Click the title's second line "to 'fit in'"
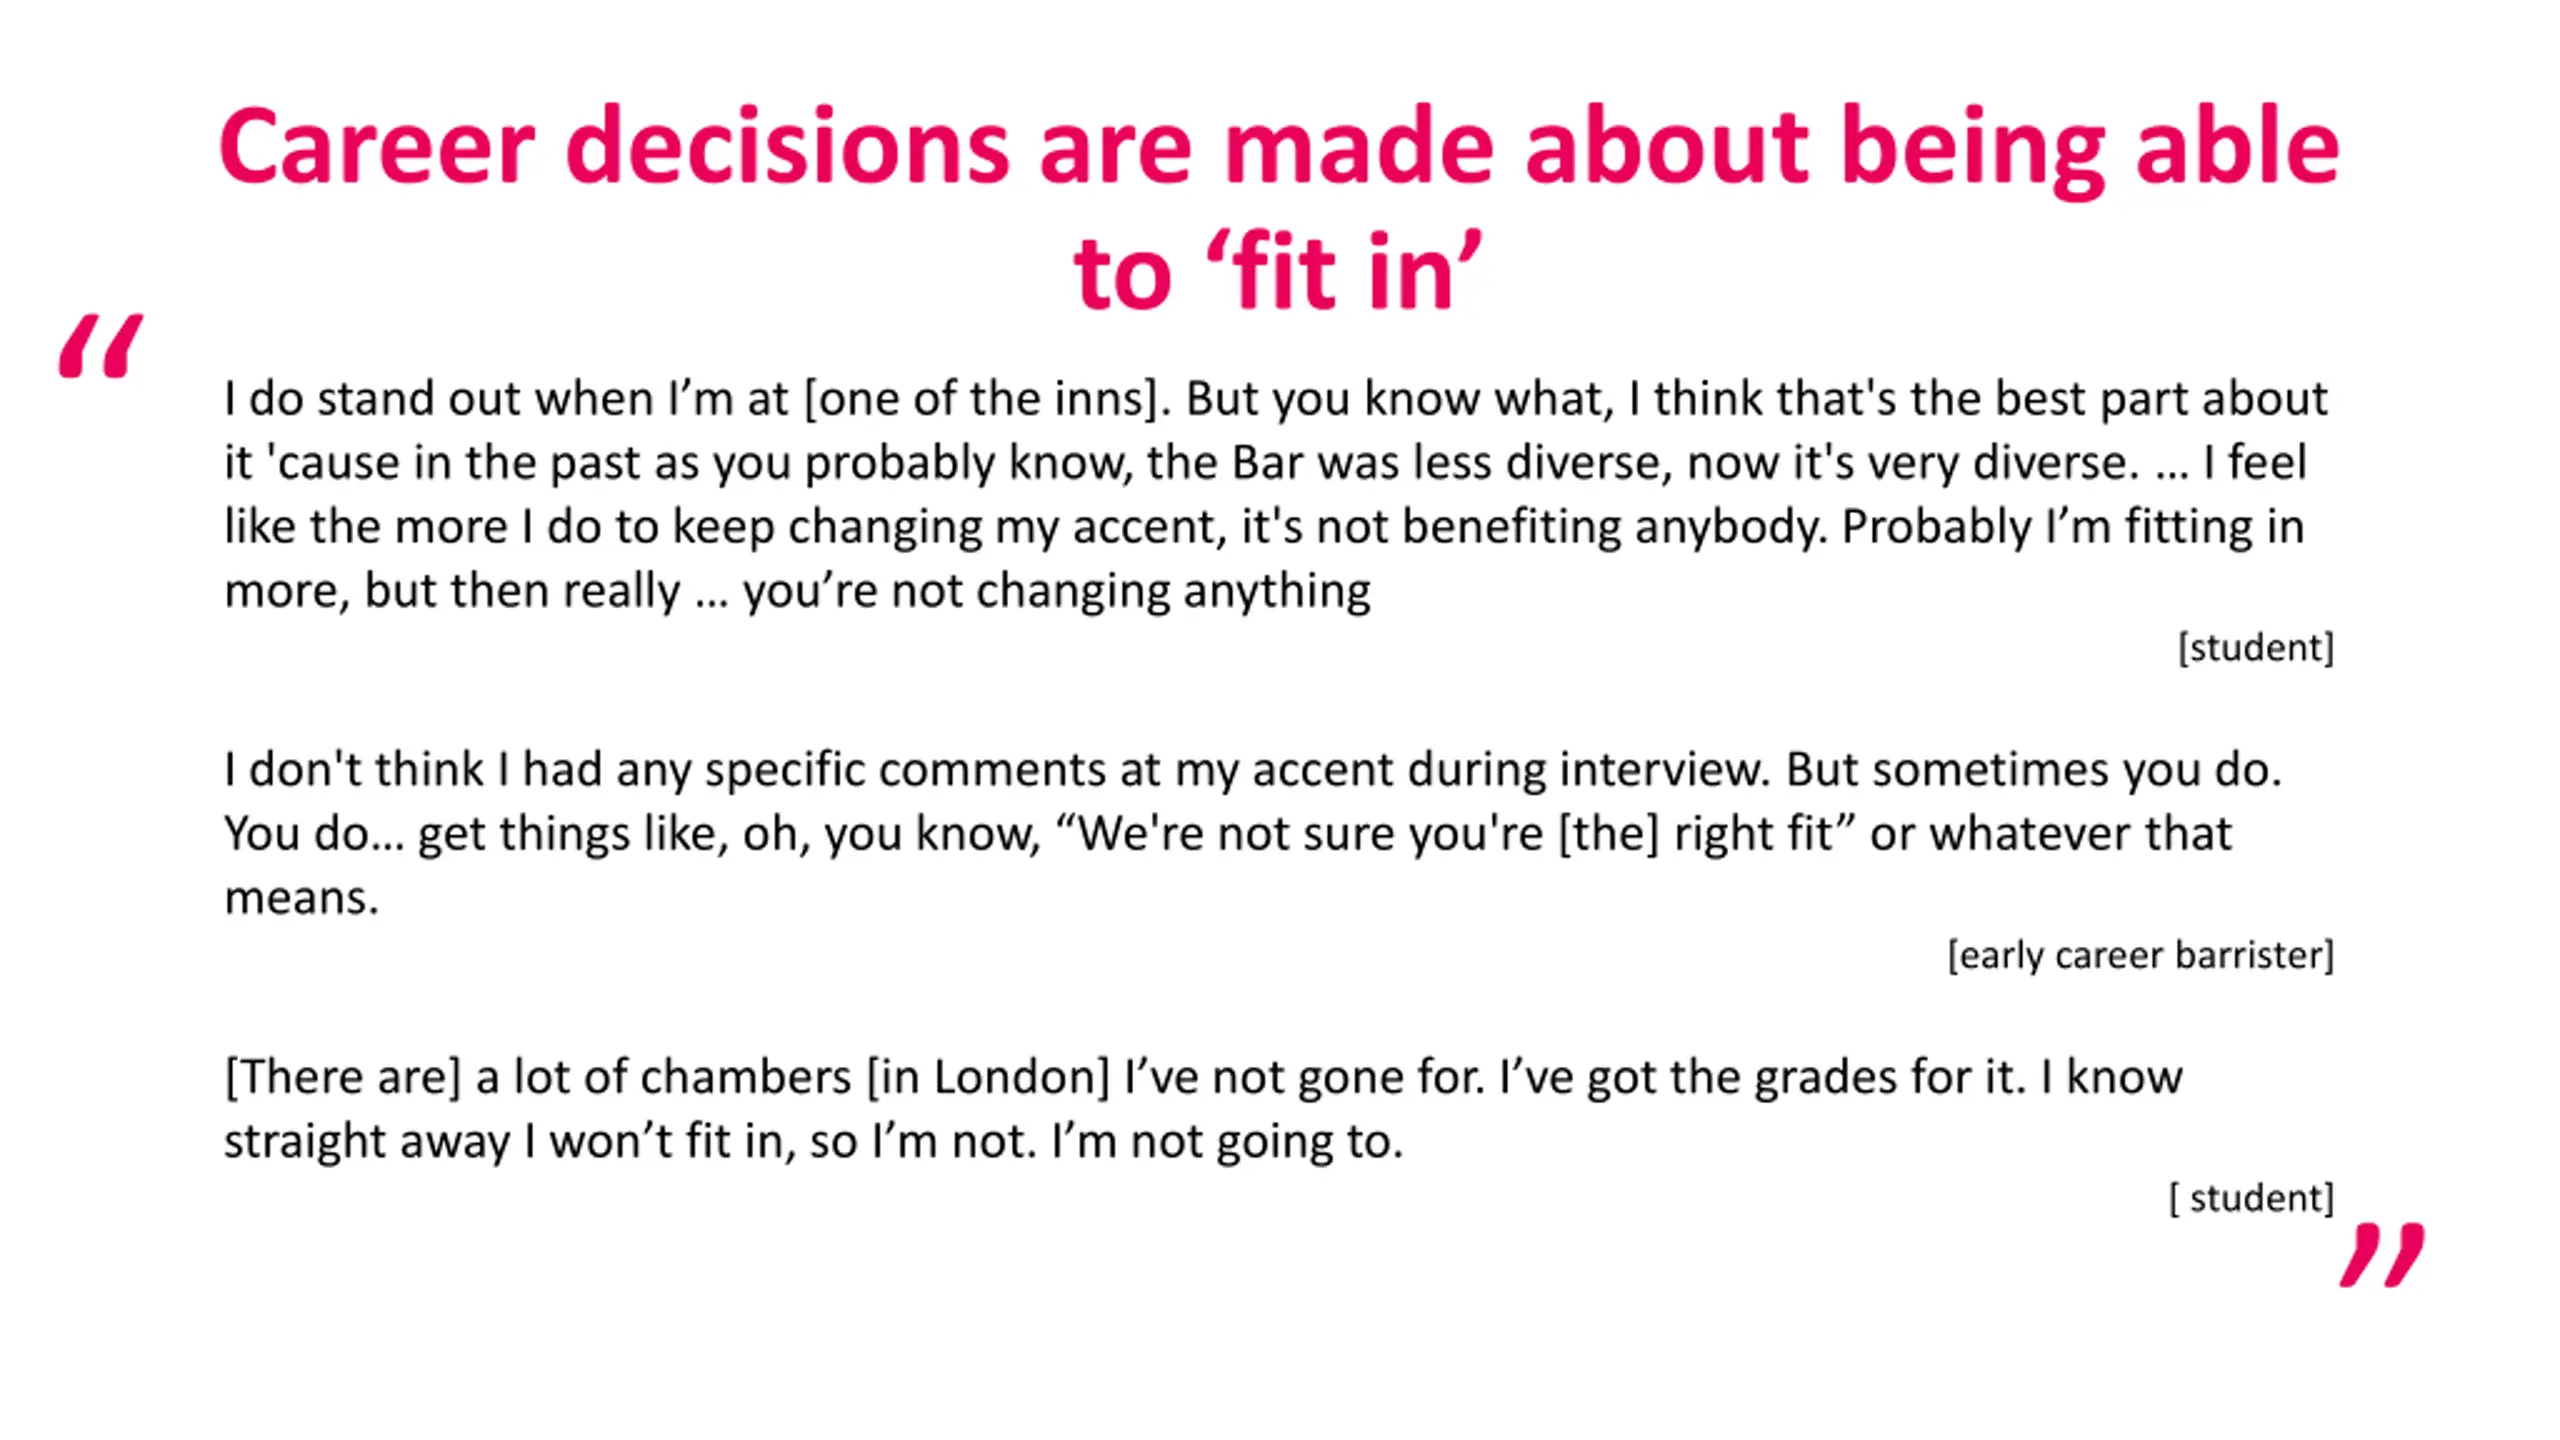This screenshot has height=1440, width=2560. [1278, 272]
